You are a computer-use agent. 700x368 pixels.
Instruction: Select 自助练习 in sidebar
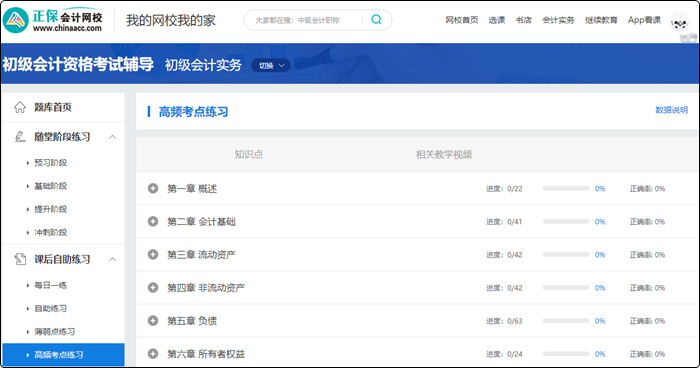point(50,308)
